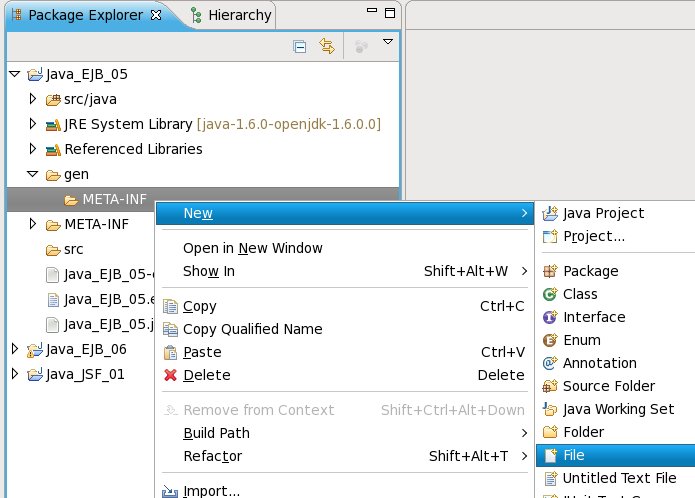The height and width of the screenshot is (498, 695).
Task: Close the Package Explorer tab
Action: 155,15
